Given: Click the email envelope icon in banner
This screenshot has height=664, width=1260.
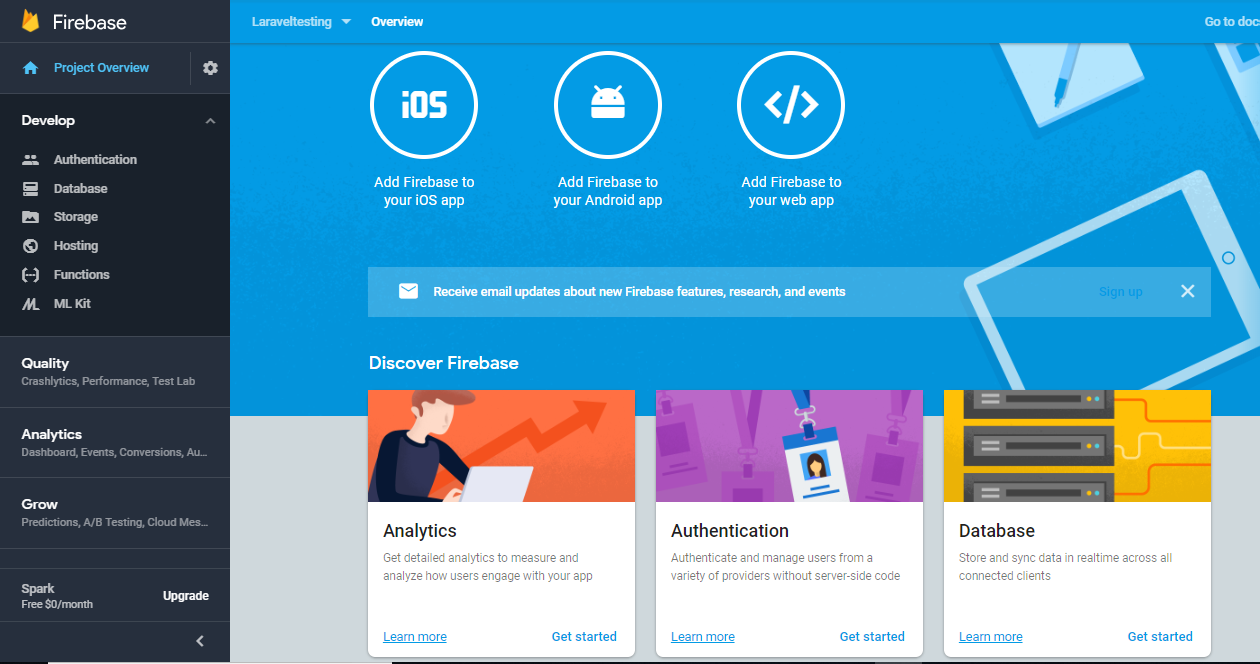Looking at the screenshot, I should (408, 291).
